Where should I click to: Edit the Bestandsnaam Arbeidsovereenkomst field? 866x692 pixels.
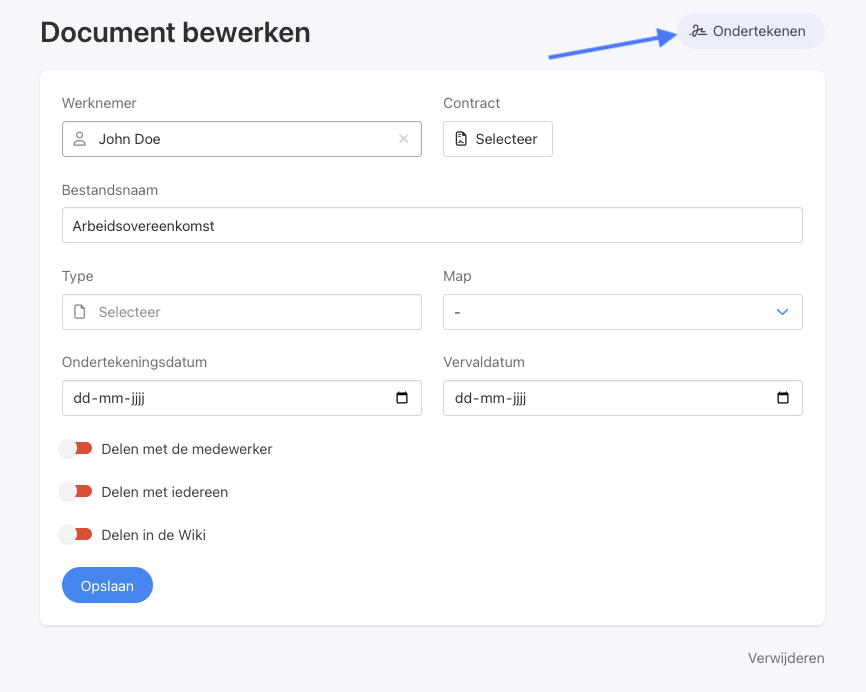point(432,225)
